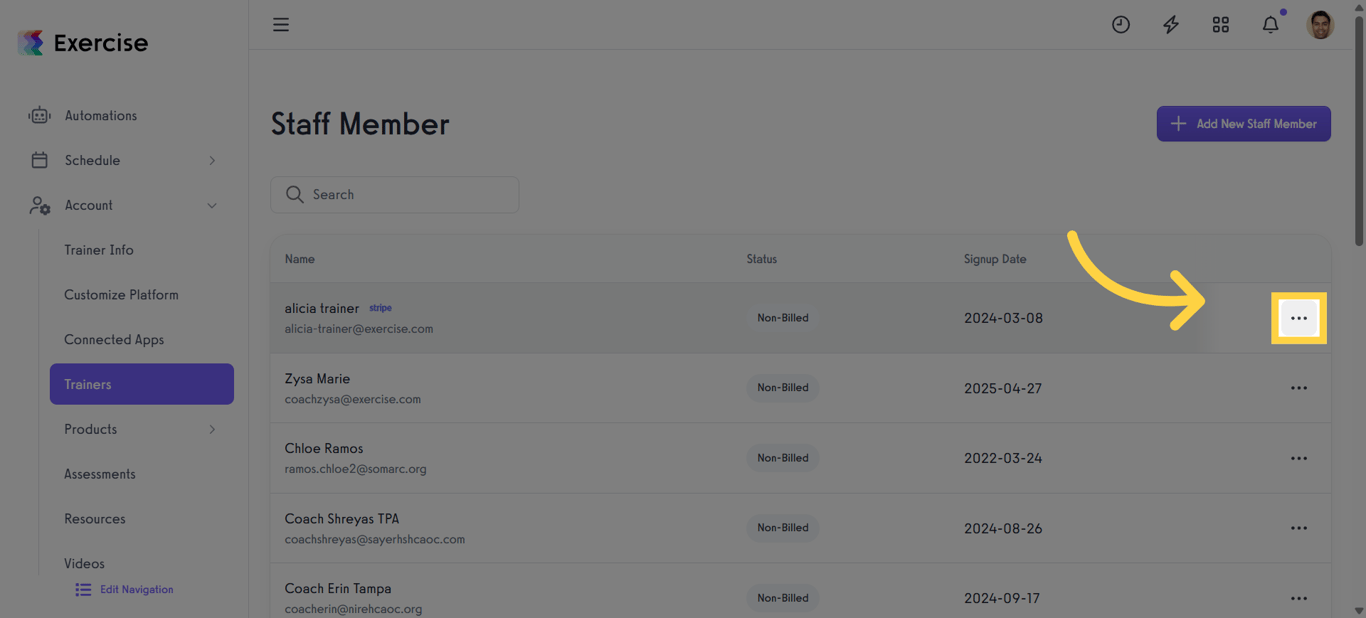Expand the Products submenu
The image size is (1366, 618).
tap(212, 430)
